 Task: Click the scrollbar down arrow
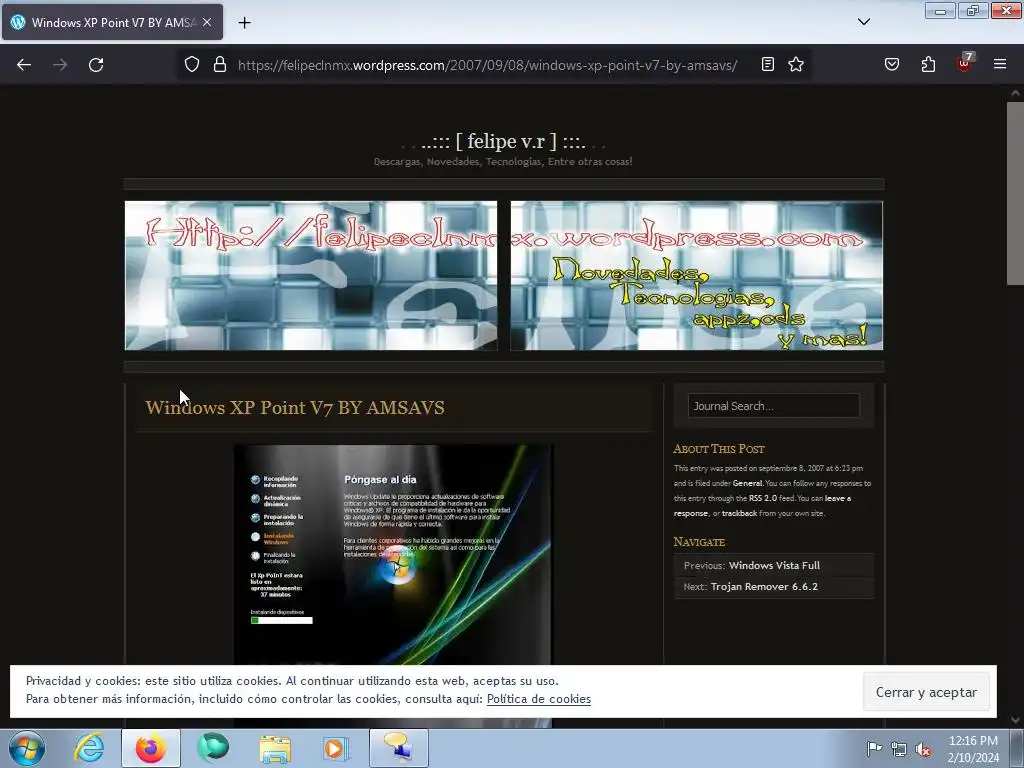(1015, 720)
